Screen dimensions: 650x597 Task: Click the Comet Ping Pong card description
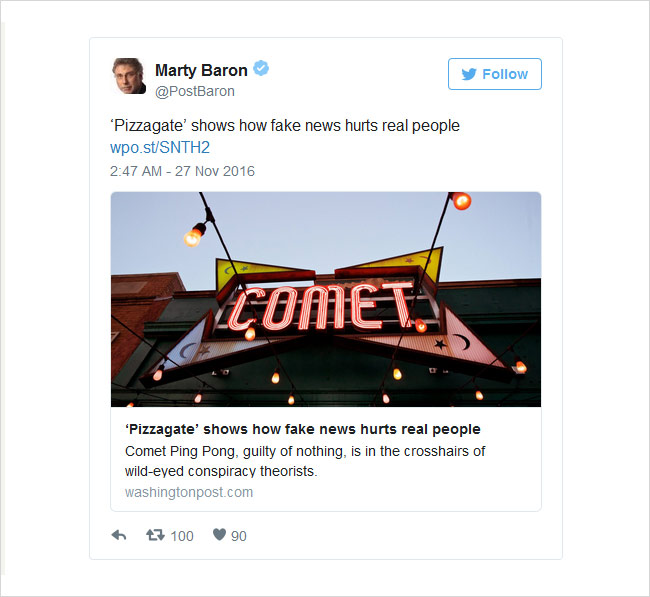coord(305,461)
